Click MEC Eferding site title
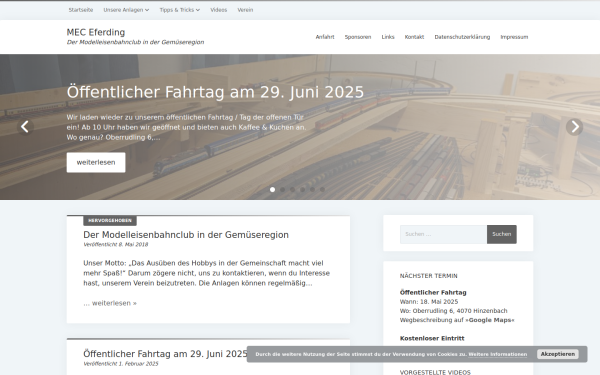600x375 pixels. (96, 32)
